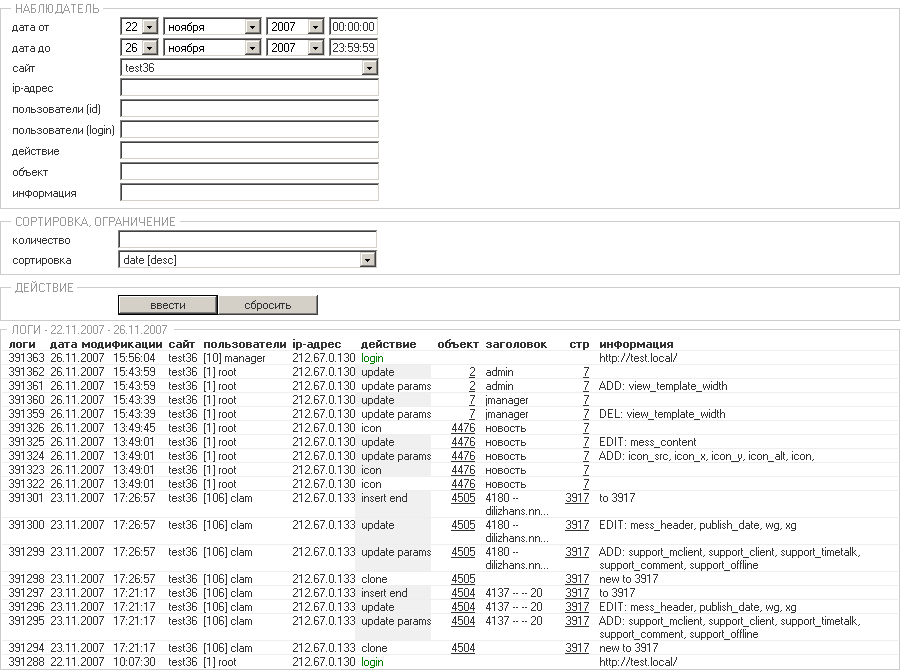Open object link 4505 in log row 391298
This screenshot has height=672, width=900.
(x=463, y=579)
